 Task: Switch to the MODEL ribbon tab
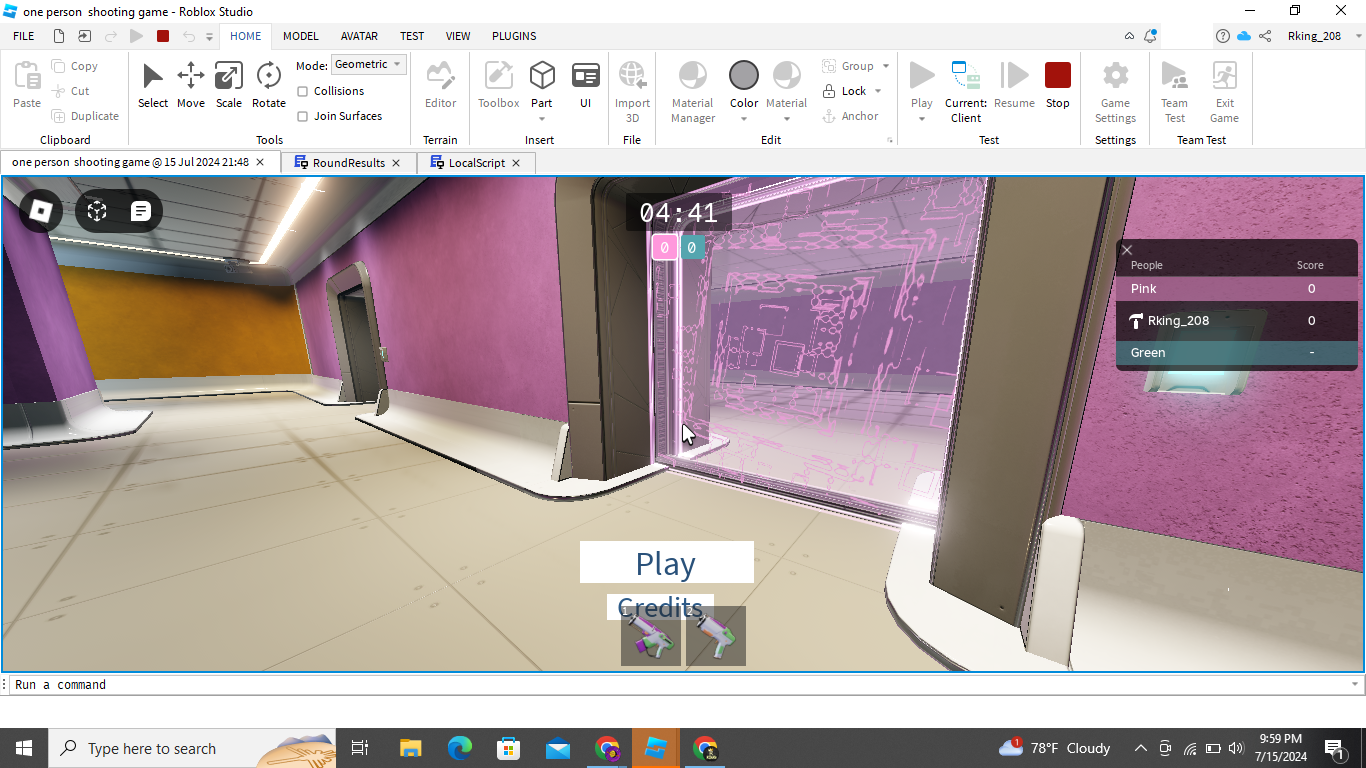pyautogui.click(x=300, y=36)
